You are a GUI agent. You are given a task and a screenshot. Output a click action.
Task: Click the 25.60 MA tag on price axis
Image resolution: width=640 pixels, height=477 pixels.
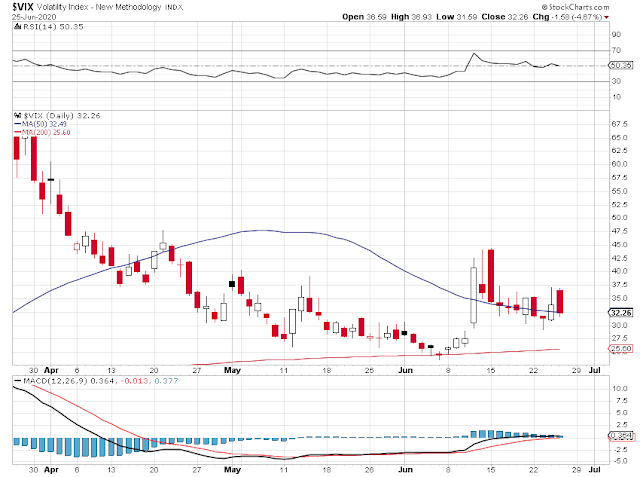click(621, 349)
